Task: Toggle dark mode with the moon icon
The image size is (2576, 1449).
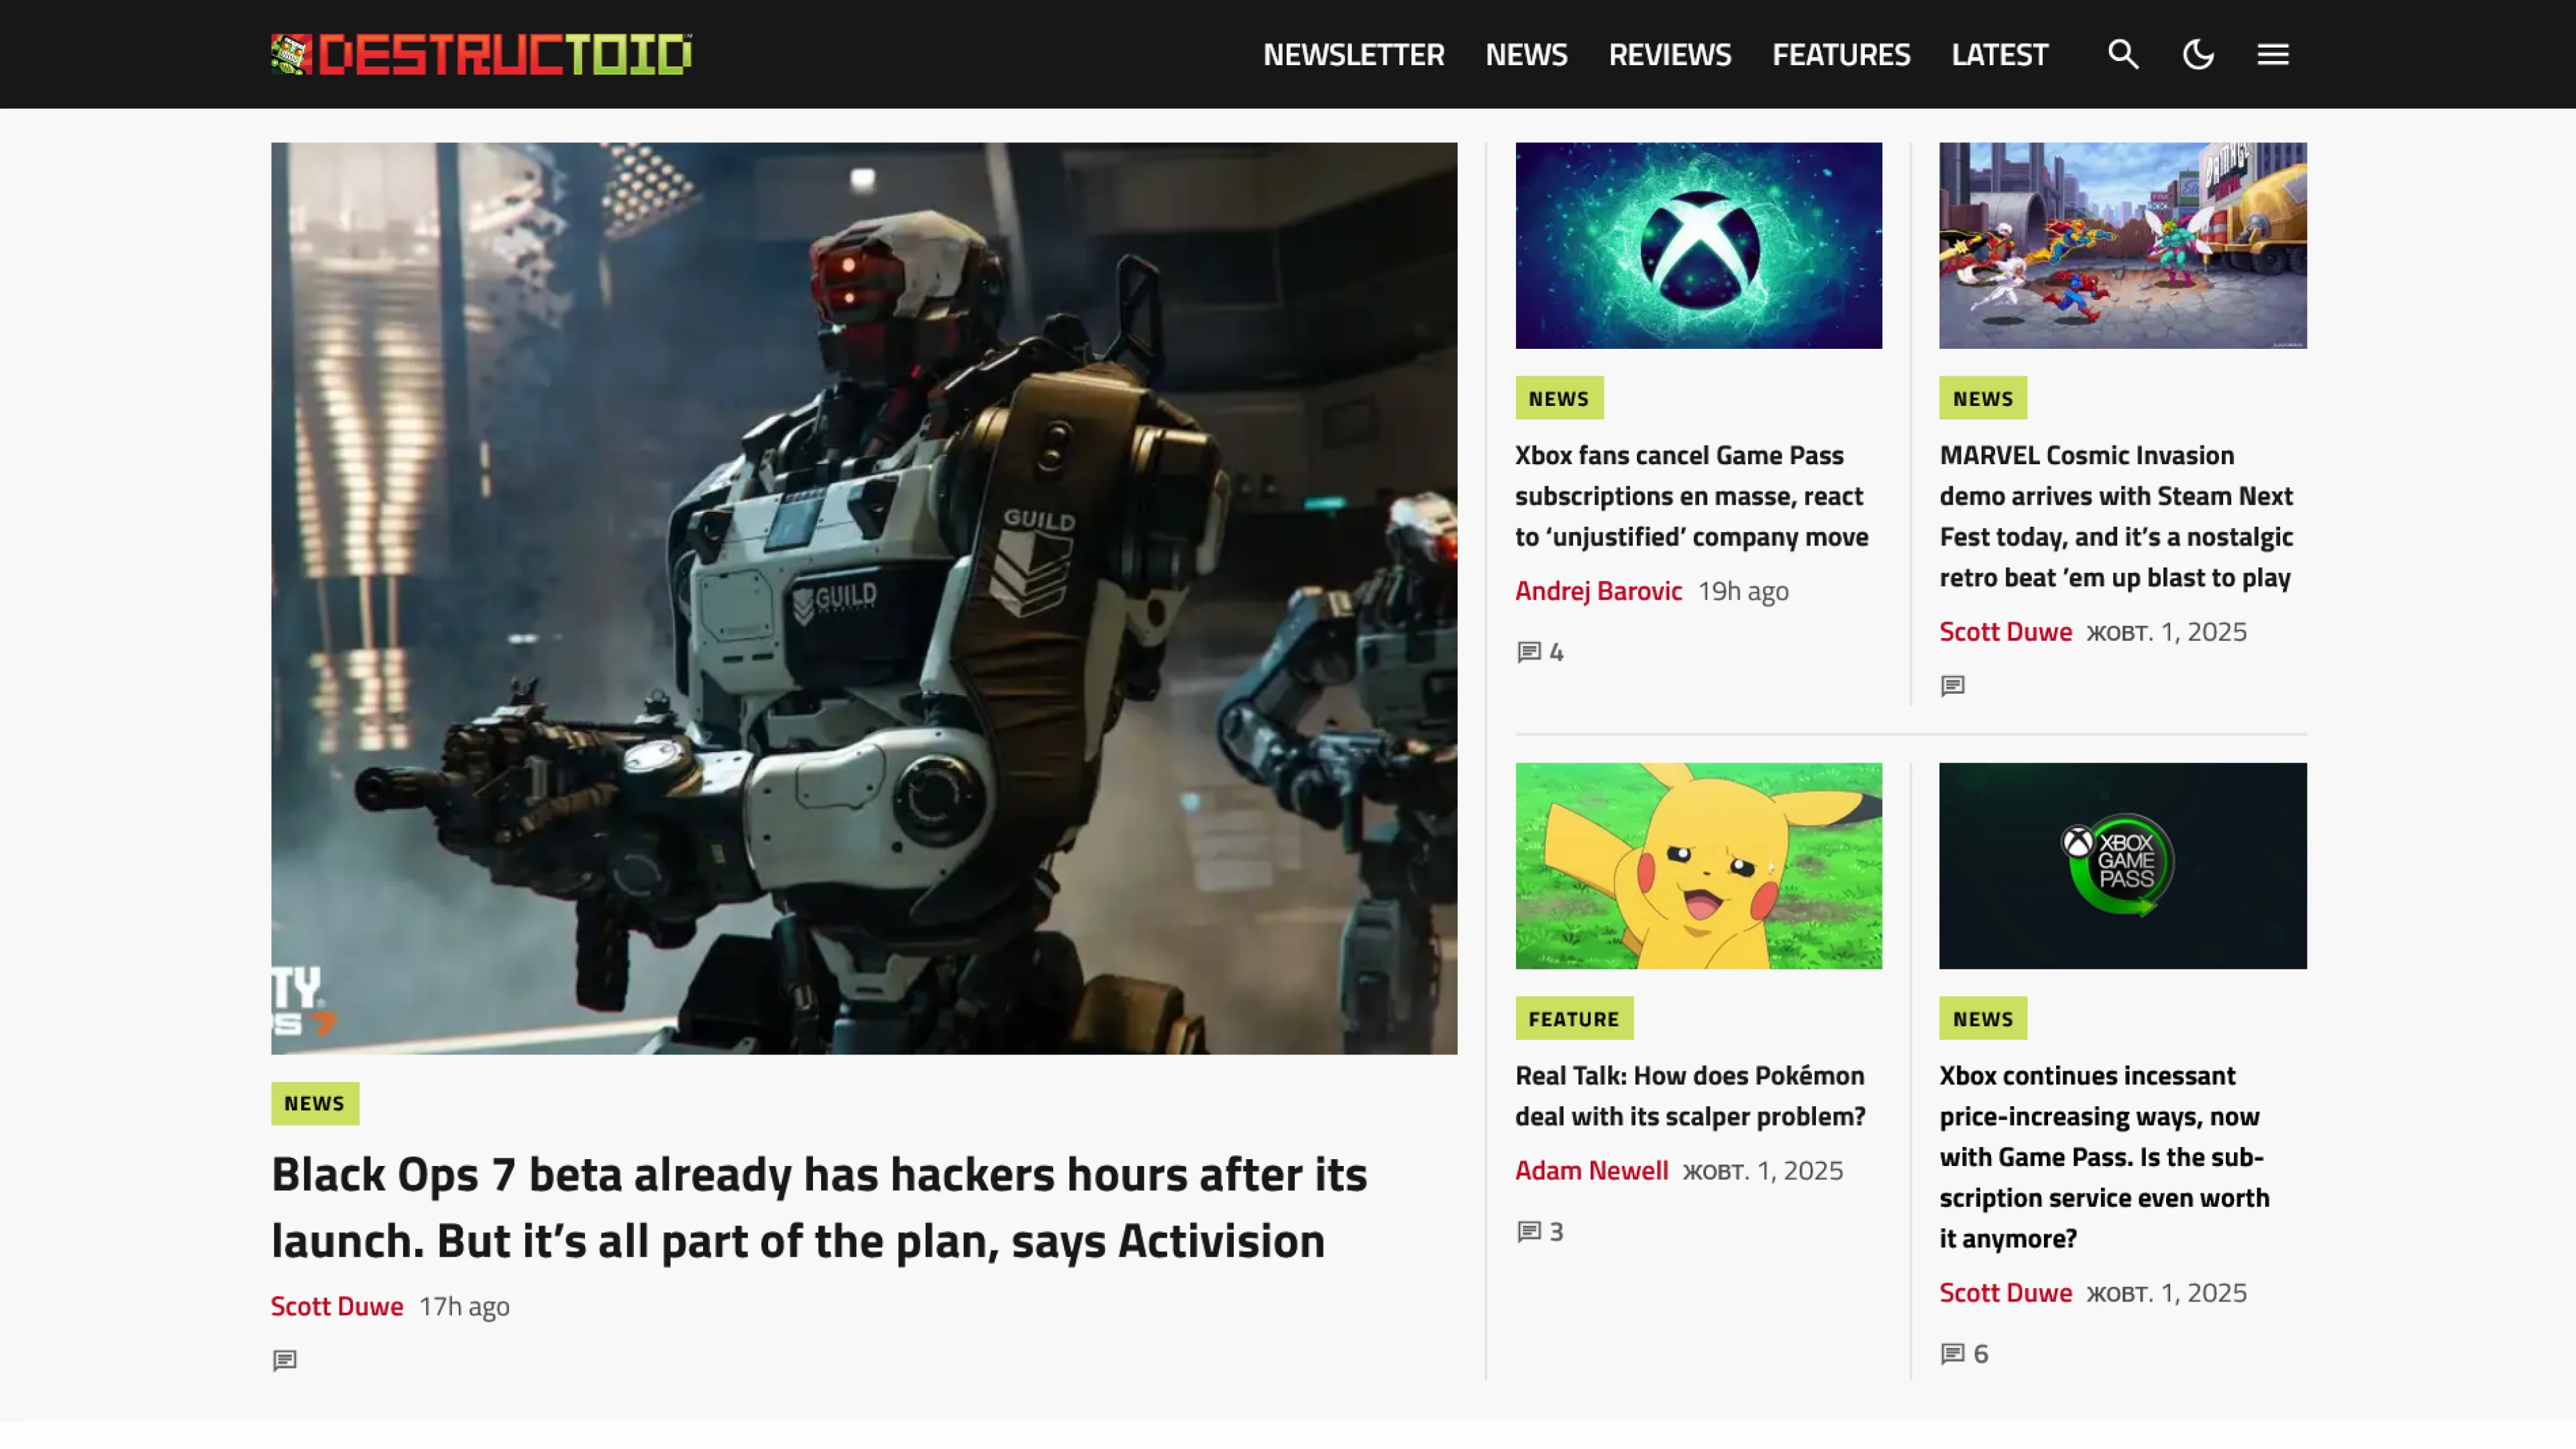Action: [x=2197, y=54]
